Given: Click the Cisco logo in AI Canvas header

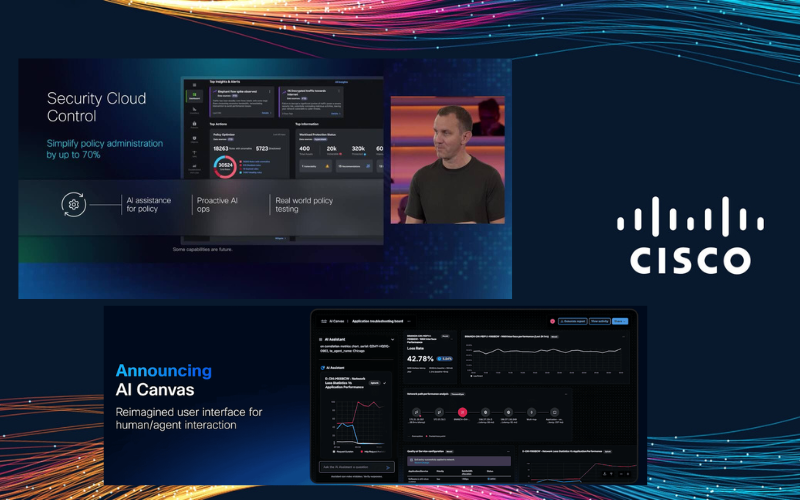Looking at the screenshot, I should (x=324, y=321).
